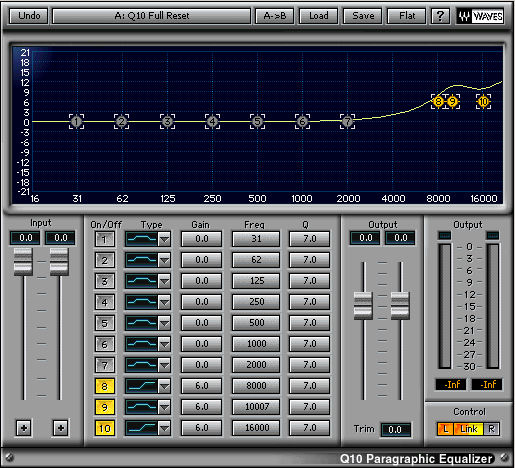Click left input plus button

24,428
